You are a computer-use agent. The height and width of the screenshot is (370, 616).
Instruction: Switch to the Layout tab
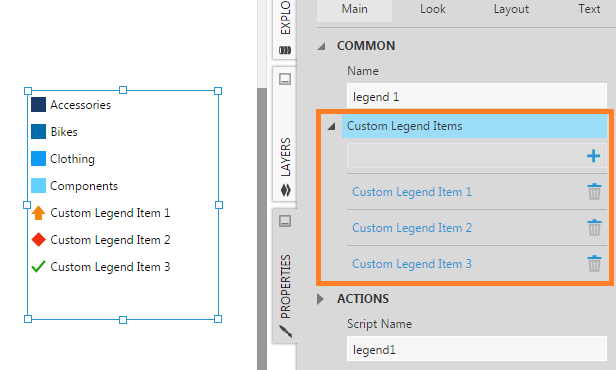[x=511, y=9]
